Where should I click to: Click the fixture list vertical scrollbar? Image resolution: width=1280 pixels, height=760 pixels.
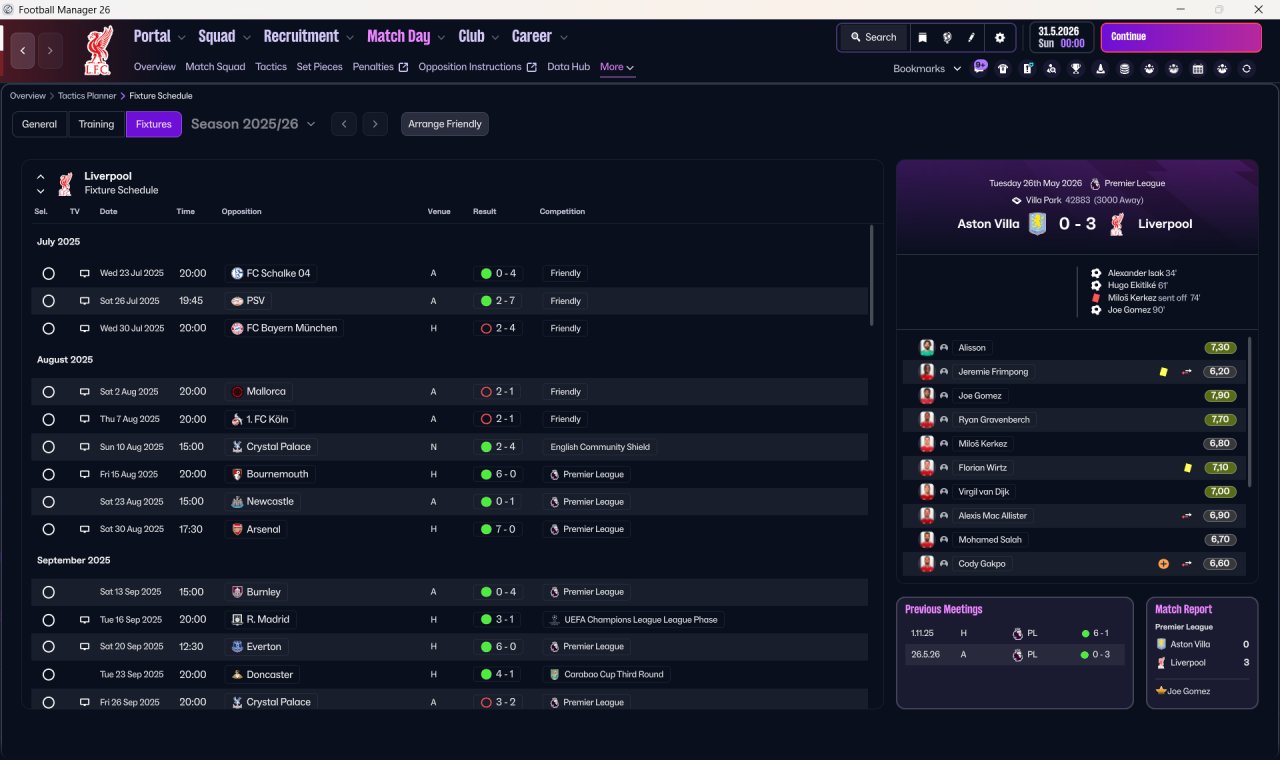871,274
